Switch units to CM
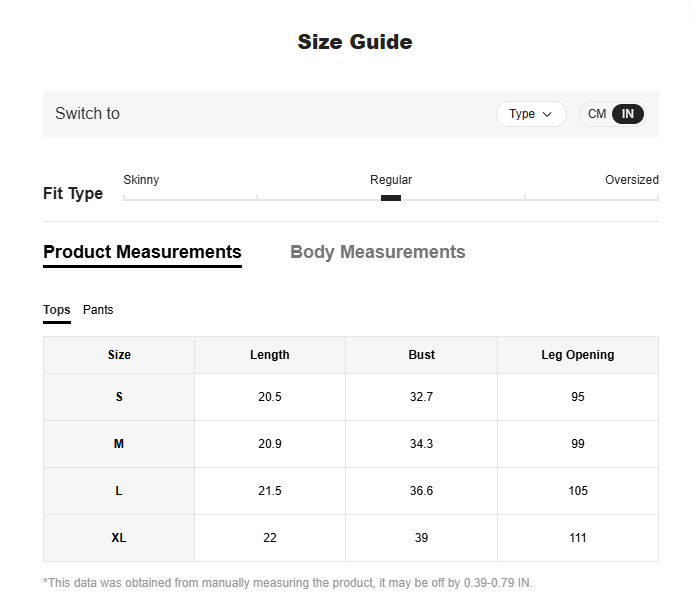Image resolution: width=694 pixels, height=604 pixels. coord(597,114)
